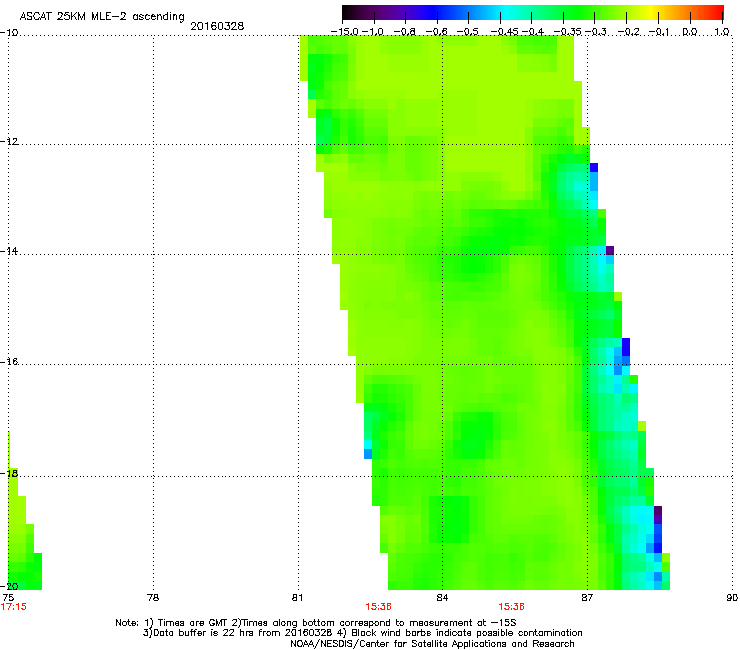The height and width of the screenshot is (650, 740).
Task: Click the note "Times are GMT" line
Action: click(316, 623)
